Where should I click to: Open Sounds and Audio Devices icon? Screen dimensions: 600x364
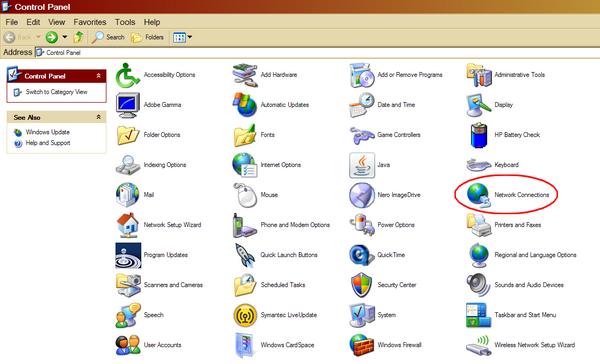pyautogui.click(x=479, y=285)
